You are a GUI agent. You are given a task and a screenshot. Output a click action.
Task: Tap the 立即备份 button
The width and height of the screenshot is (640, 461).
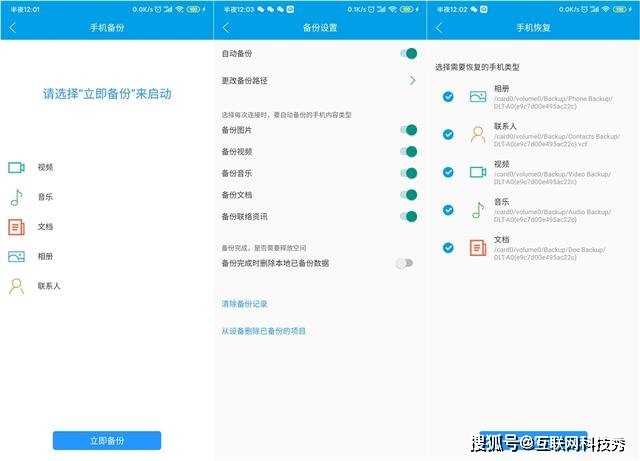click(x=107, y=441)
